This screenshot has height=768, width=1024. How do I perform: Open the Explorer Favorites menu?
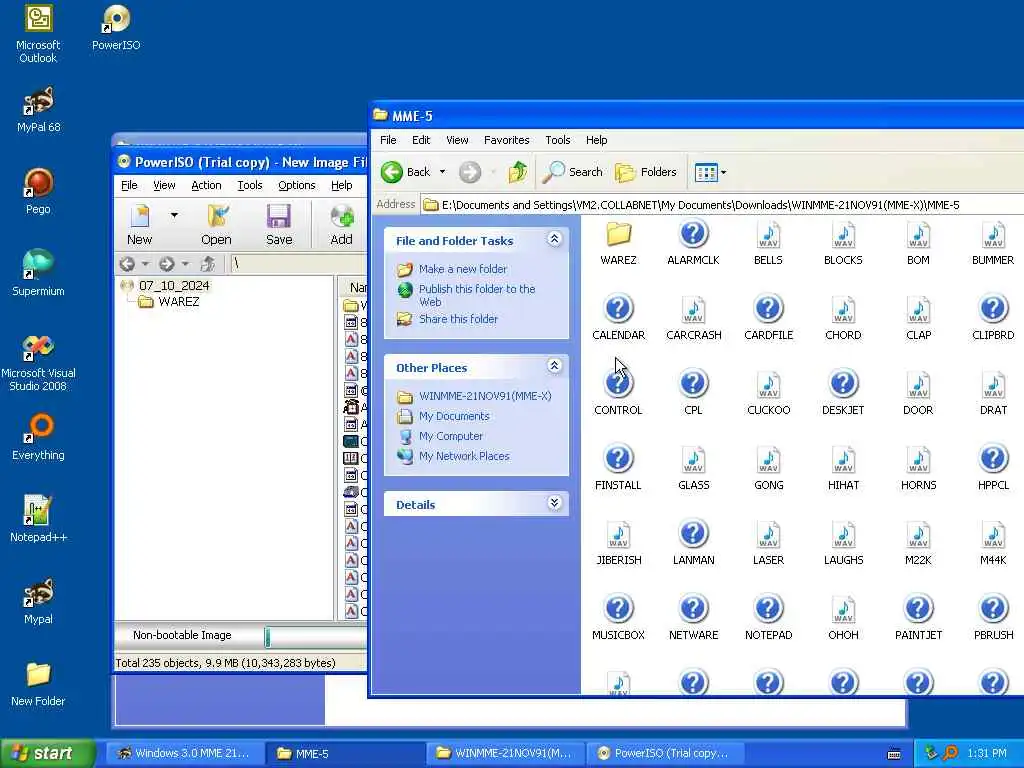tap(506, 140)
